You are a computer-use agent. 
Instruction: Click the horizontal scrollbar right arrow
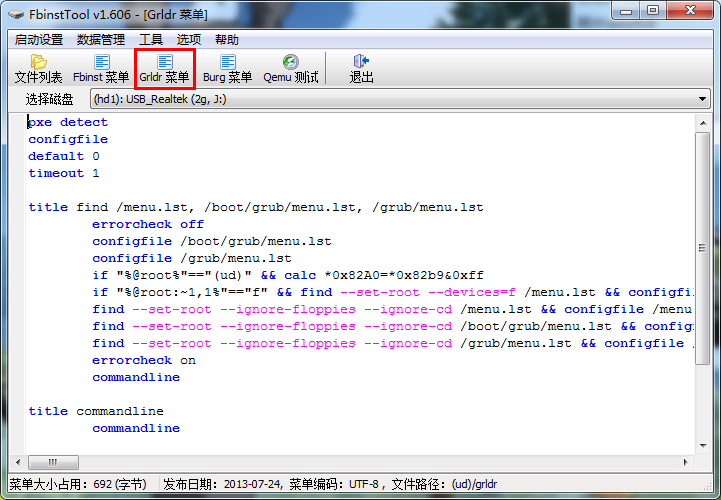686,462
